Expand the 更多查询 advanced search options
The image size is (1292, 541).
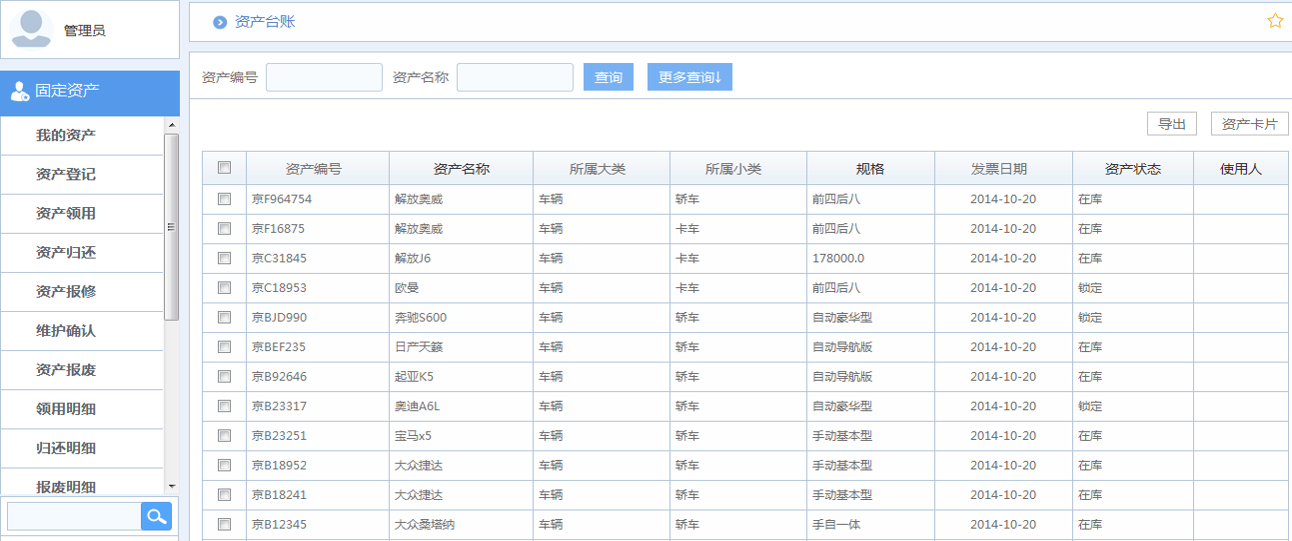(x=689, y=77)
